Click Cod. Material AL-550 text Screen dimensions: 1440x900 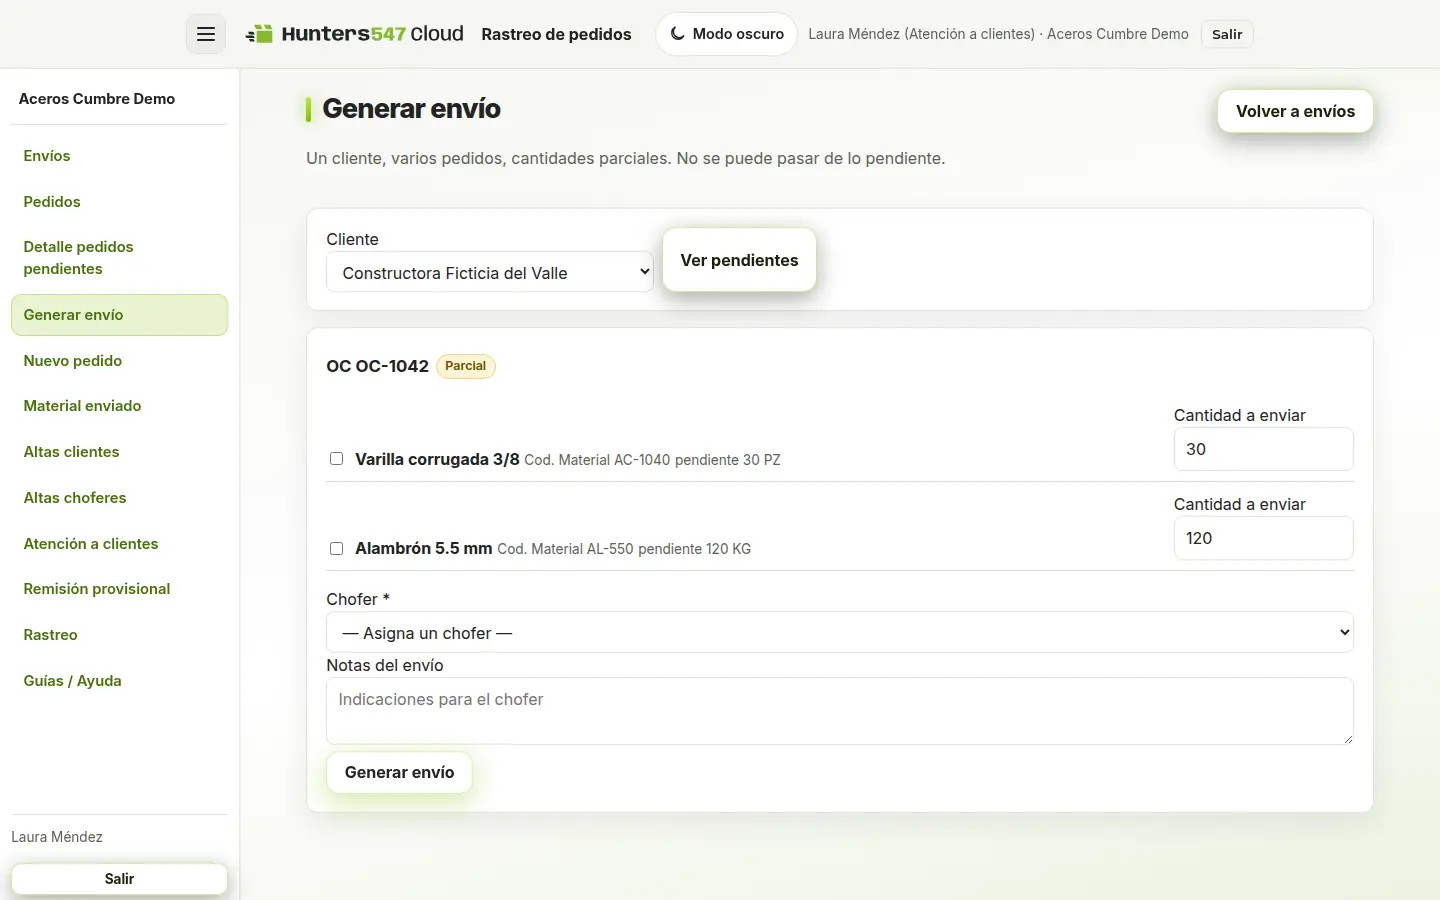click(565, 549)
